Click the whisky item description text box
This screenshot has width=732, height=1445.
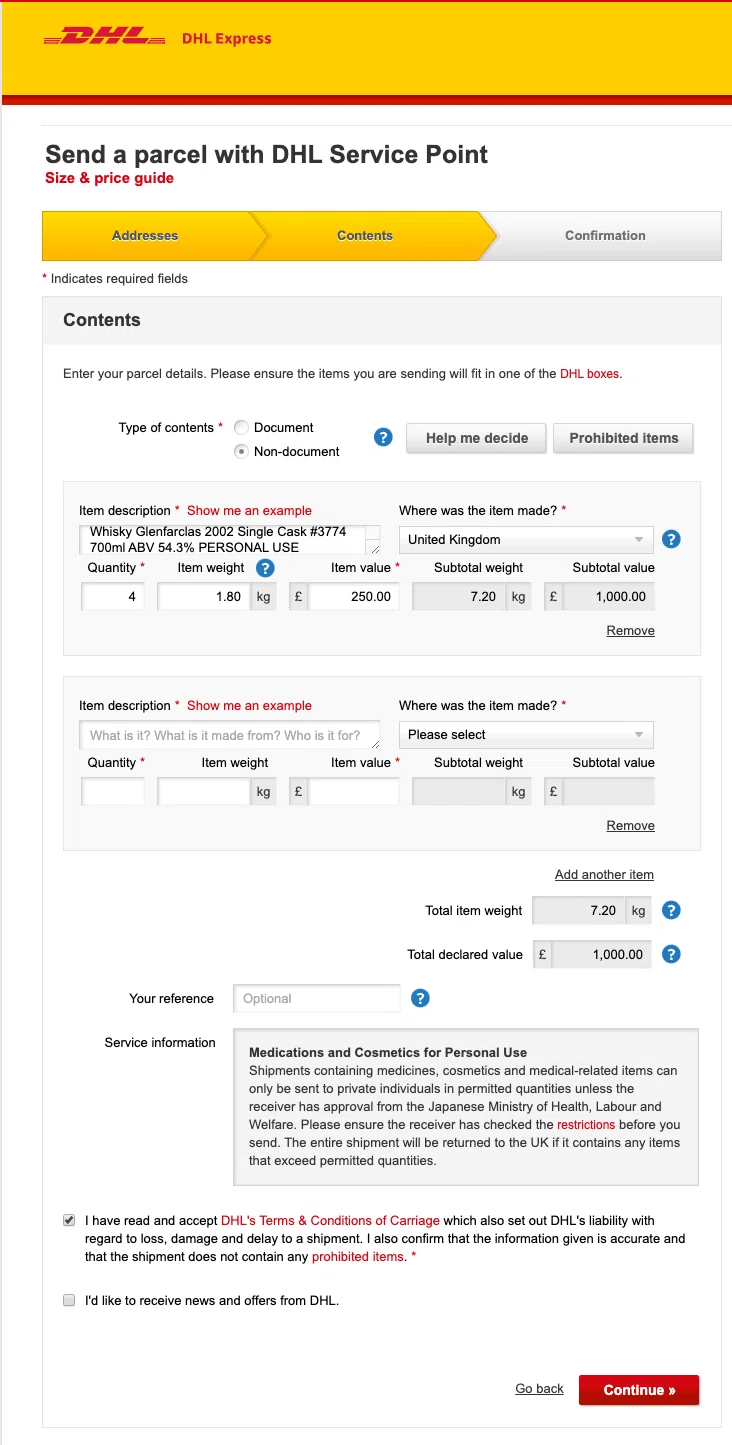(230, 539)
